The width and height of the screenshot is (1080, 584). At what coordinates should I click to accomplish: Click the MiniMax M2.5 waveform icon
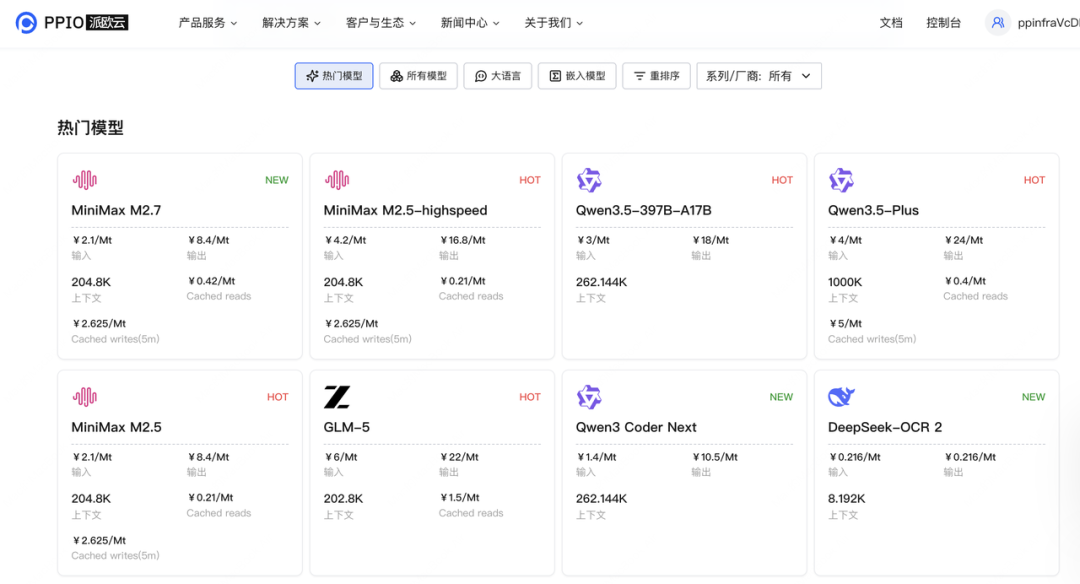[85, 397]
